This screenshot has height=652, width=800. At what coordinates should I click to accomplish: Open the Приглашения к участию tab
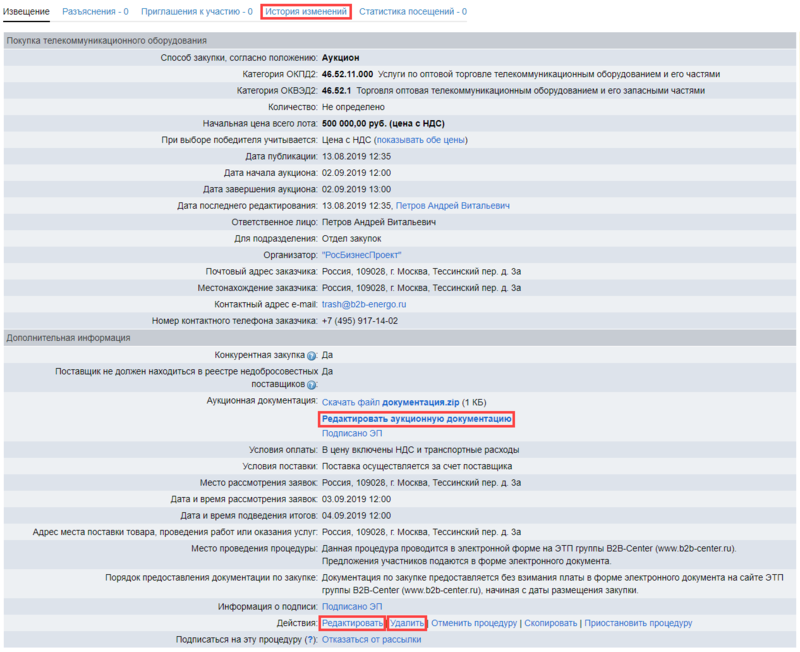pos(196,11)
